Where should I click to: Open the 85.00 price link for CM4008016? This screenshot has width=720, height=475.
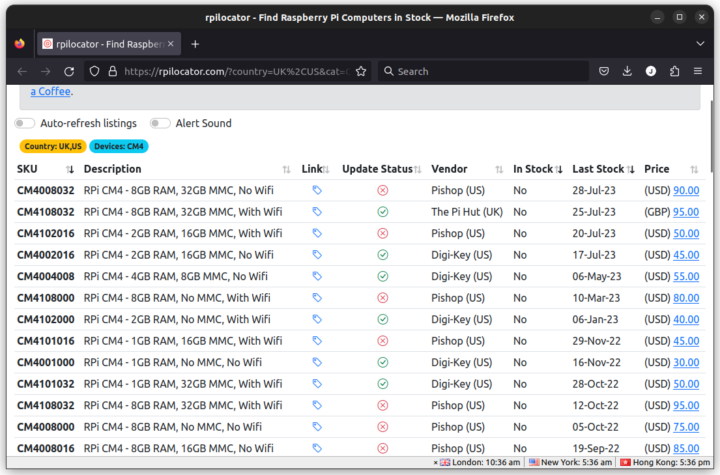(x=686, y=448)
